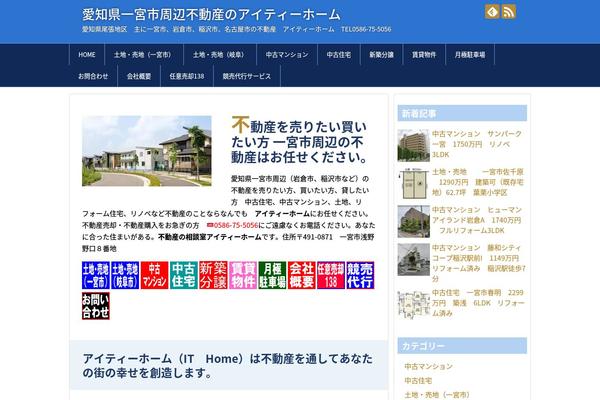Image resolution: width=600 pixels, height=400 pixels.
Task: Click the サンパーク一宮 apartment building thumbnail
Action: 413,145
